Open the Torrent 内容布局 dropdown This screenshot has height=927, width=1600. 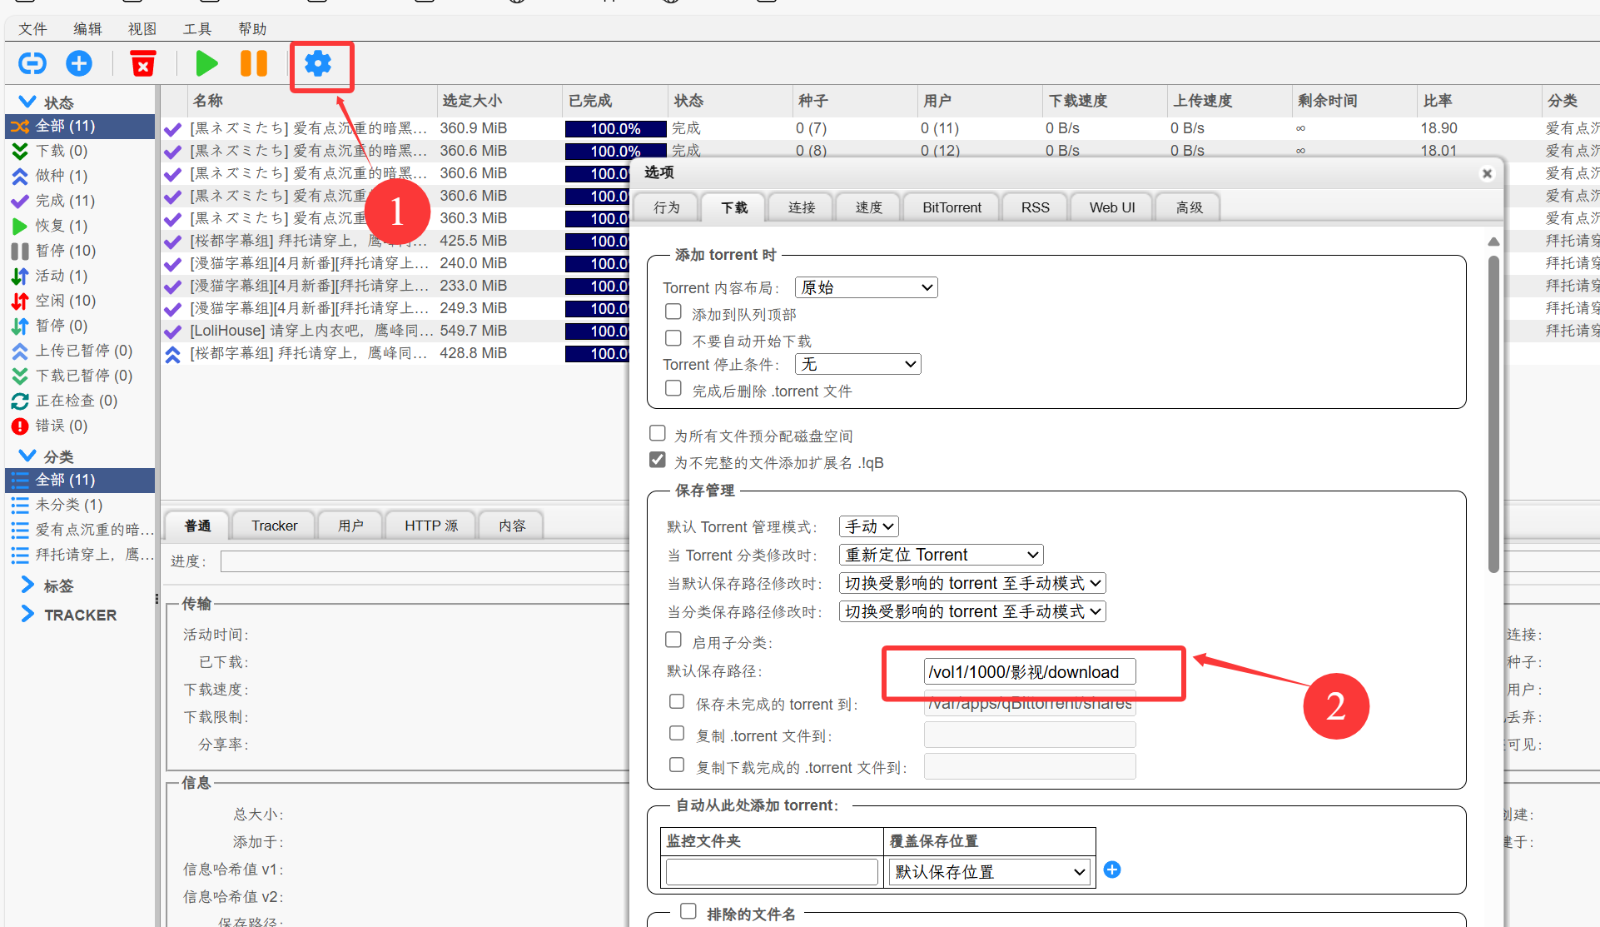tap(865, 286)
